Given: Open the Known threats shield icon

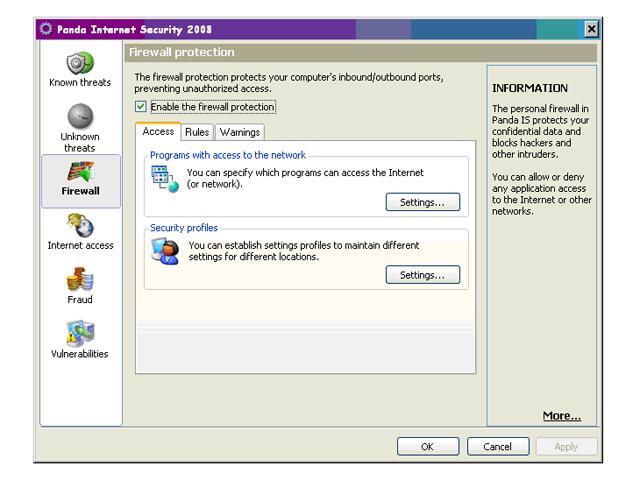Looking at the screenshot, I should (x=80, y=63).
